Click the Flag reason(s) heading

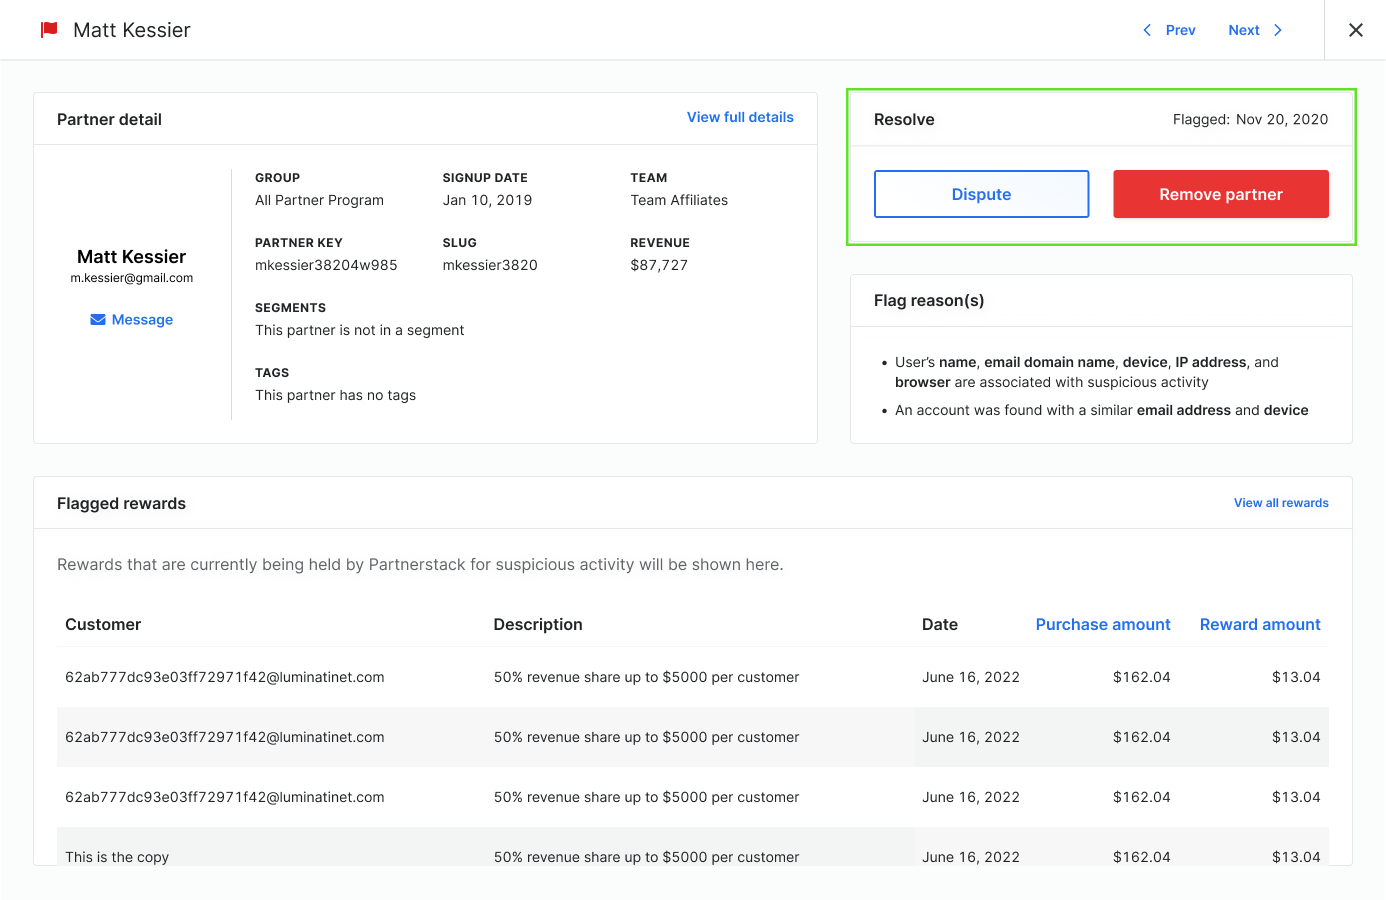point(929,300)
